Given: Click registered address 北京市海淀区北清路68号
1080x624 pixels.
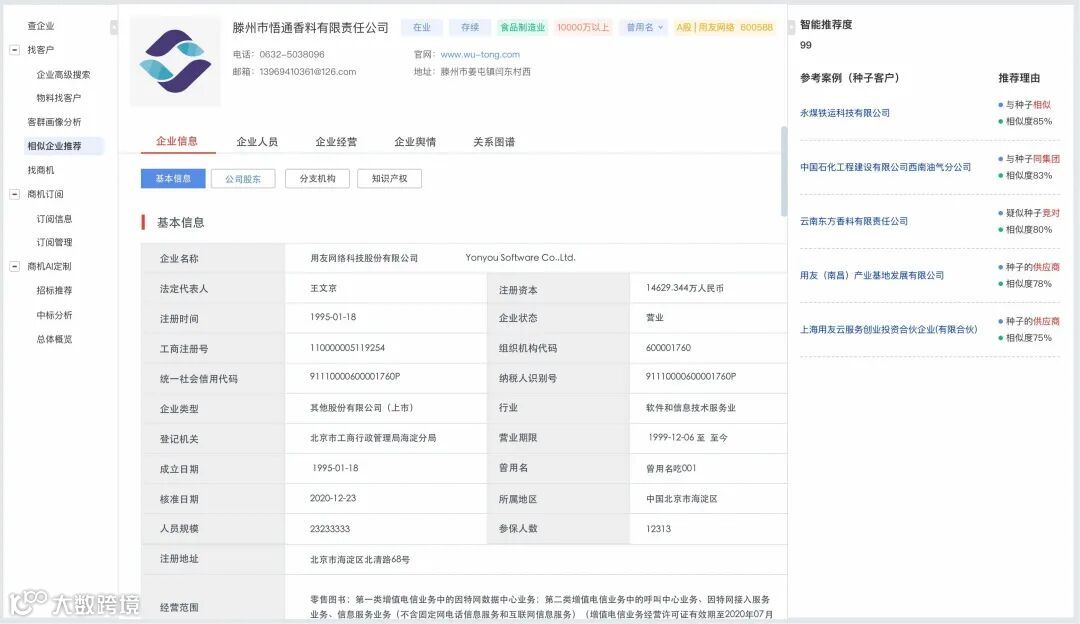Looking at the screenshot, I should point(360,560).
